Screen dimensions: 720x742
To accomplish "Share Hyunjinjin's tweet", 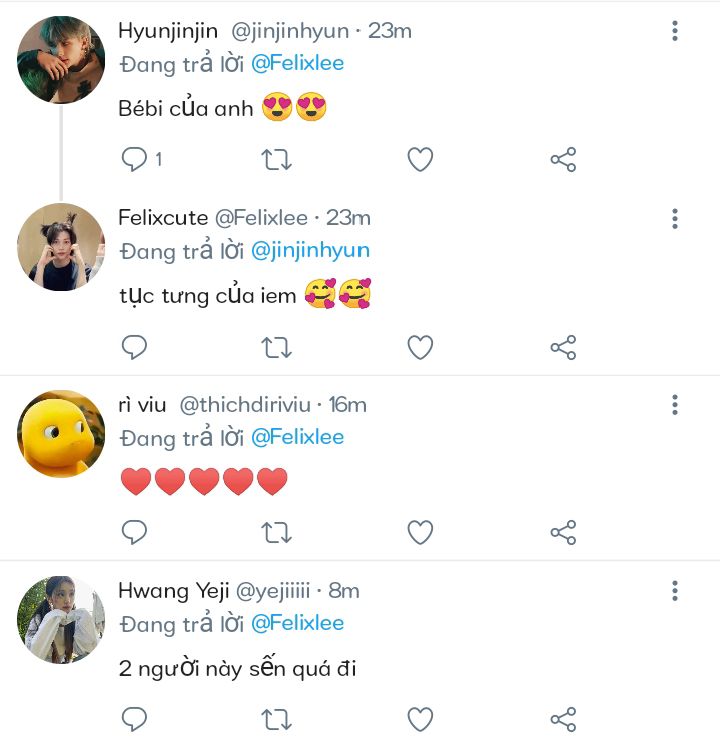I will point(563,159).
